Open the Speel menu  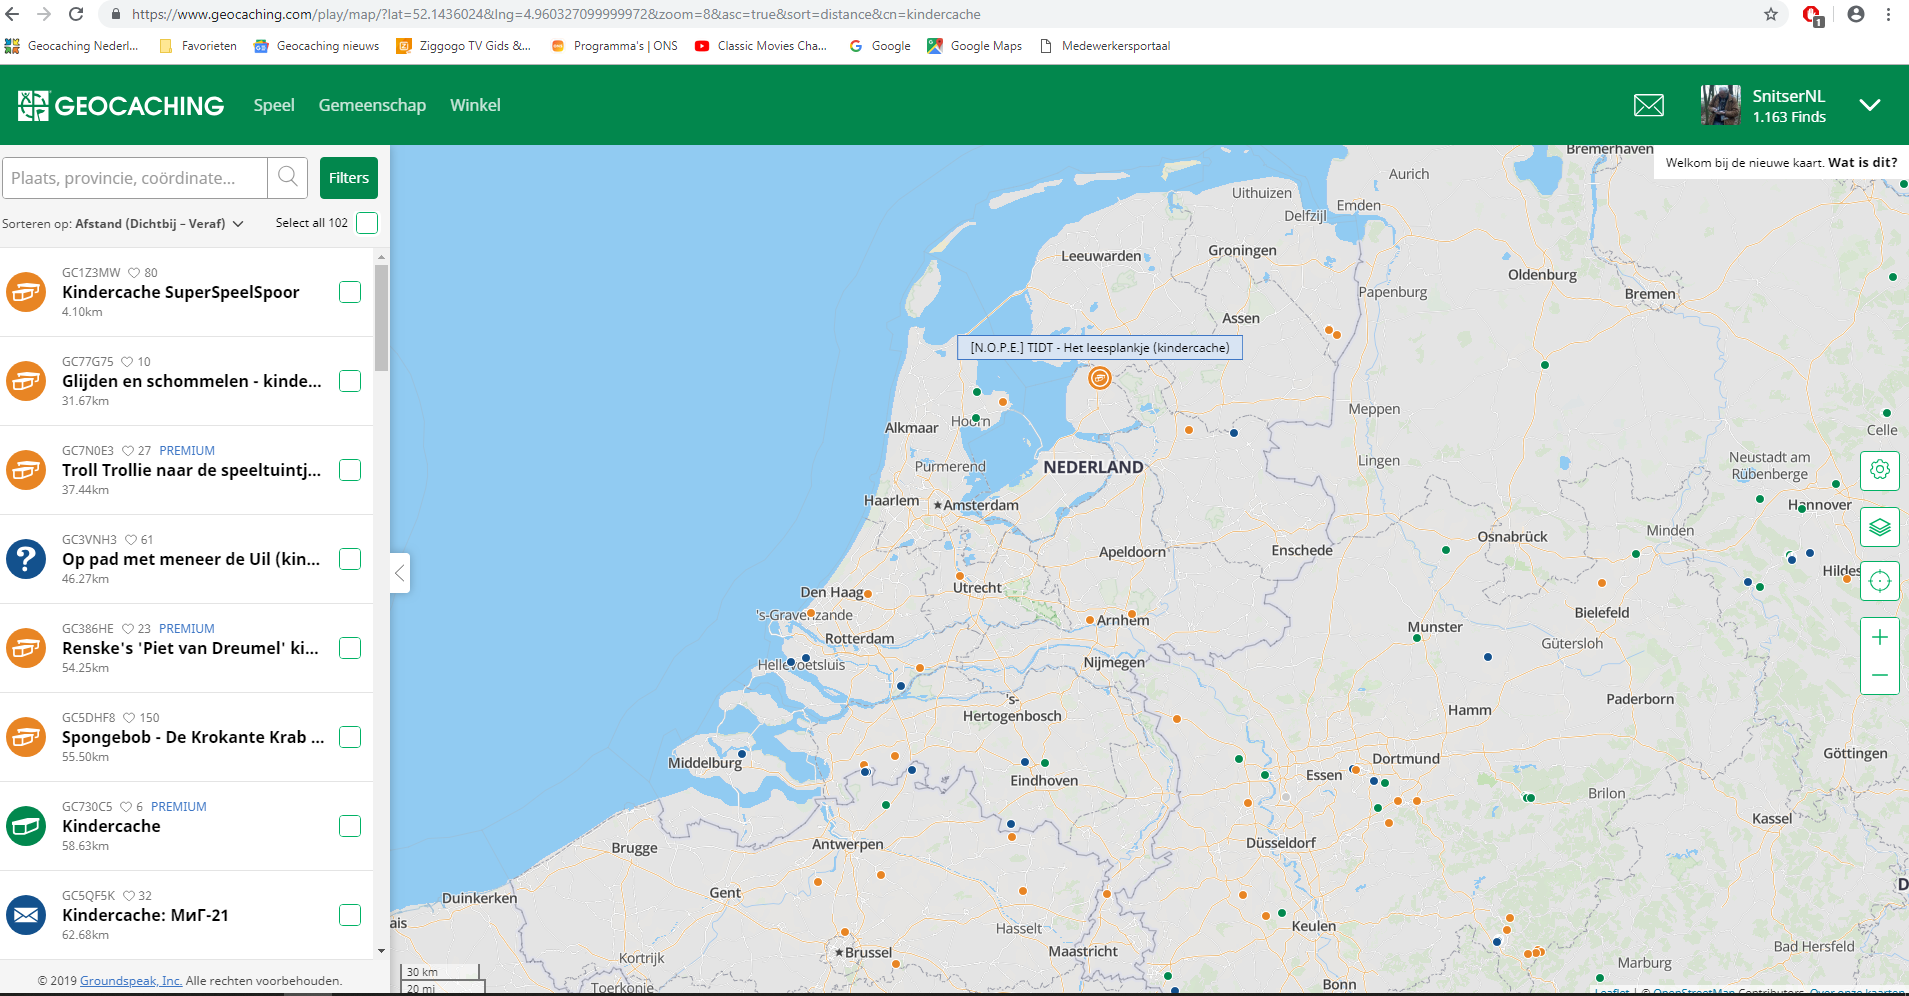point(274,105)
